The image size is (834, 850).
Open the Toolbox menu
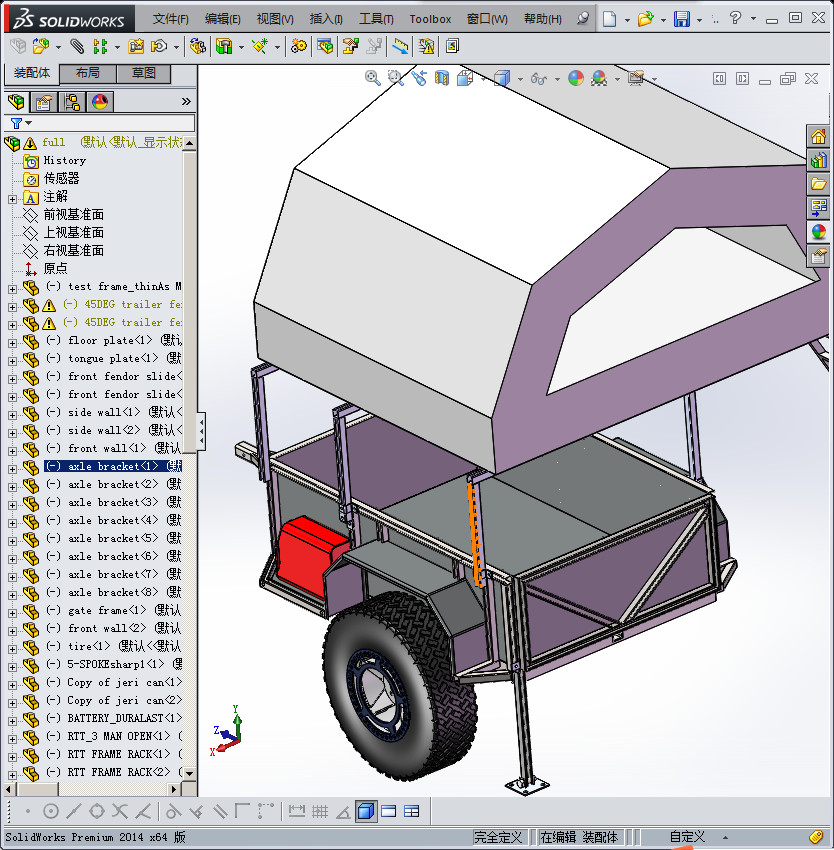click(x=430, y=19)
